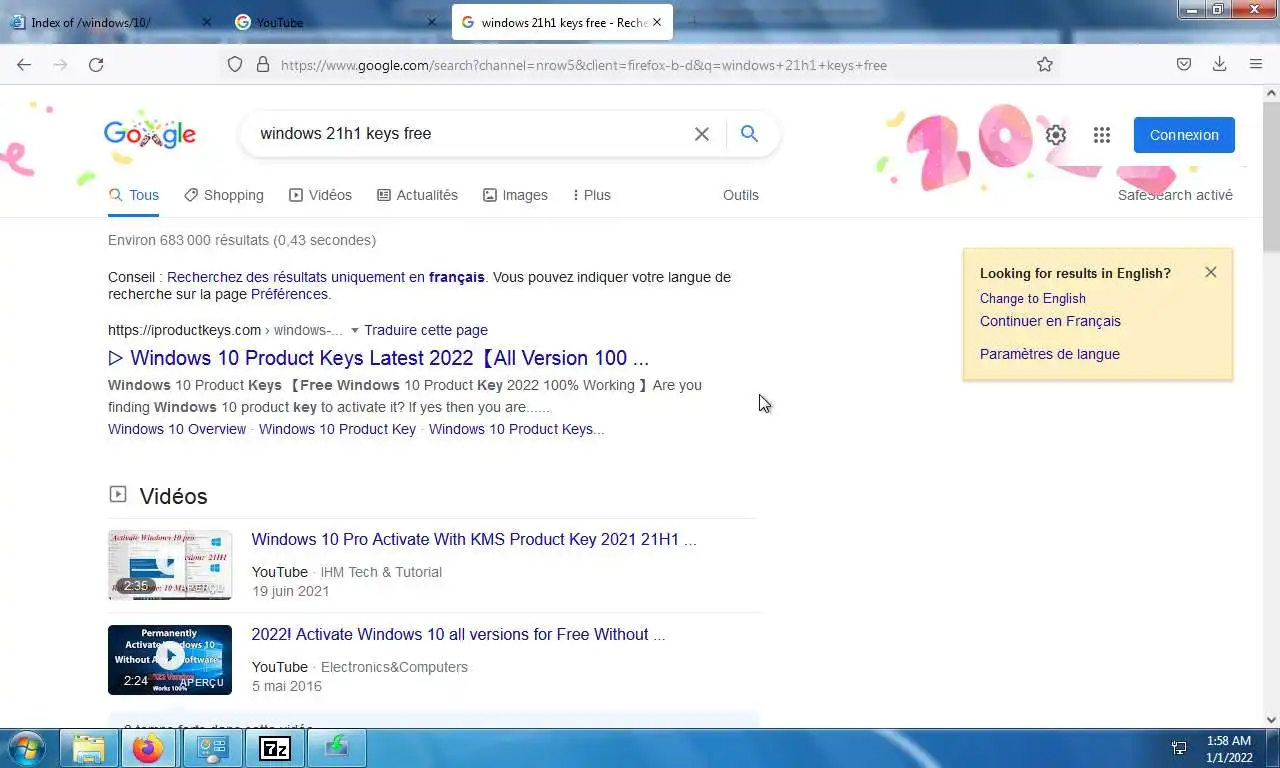Open the 7-Zip taskbar icon

click(x=274, y=748)
